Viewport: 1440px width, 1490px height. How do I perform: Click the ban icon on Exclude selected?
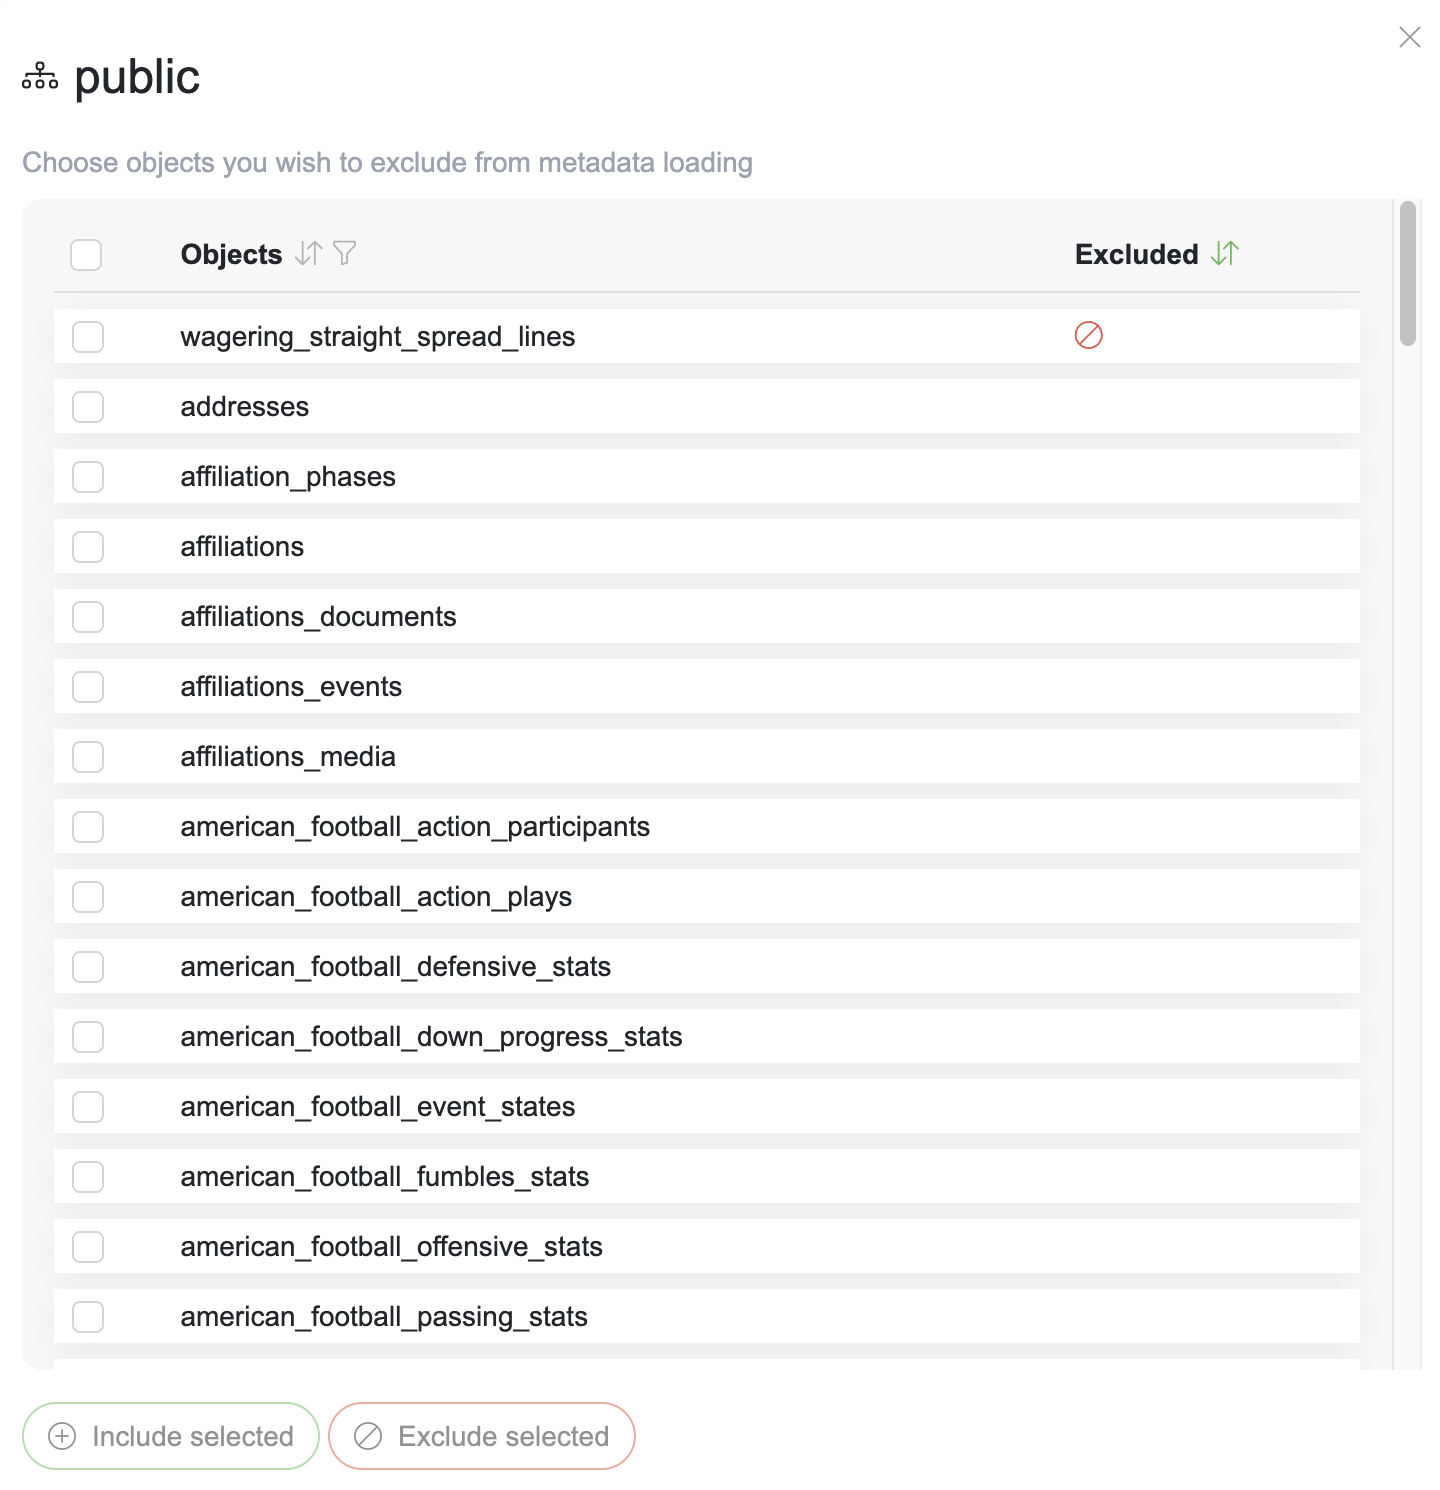[368, 1436]
